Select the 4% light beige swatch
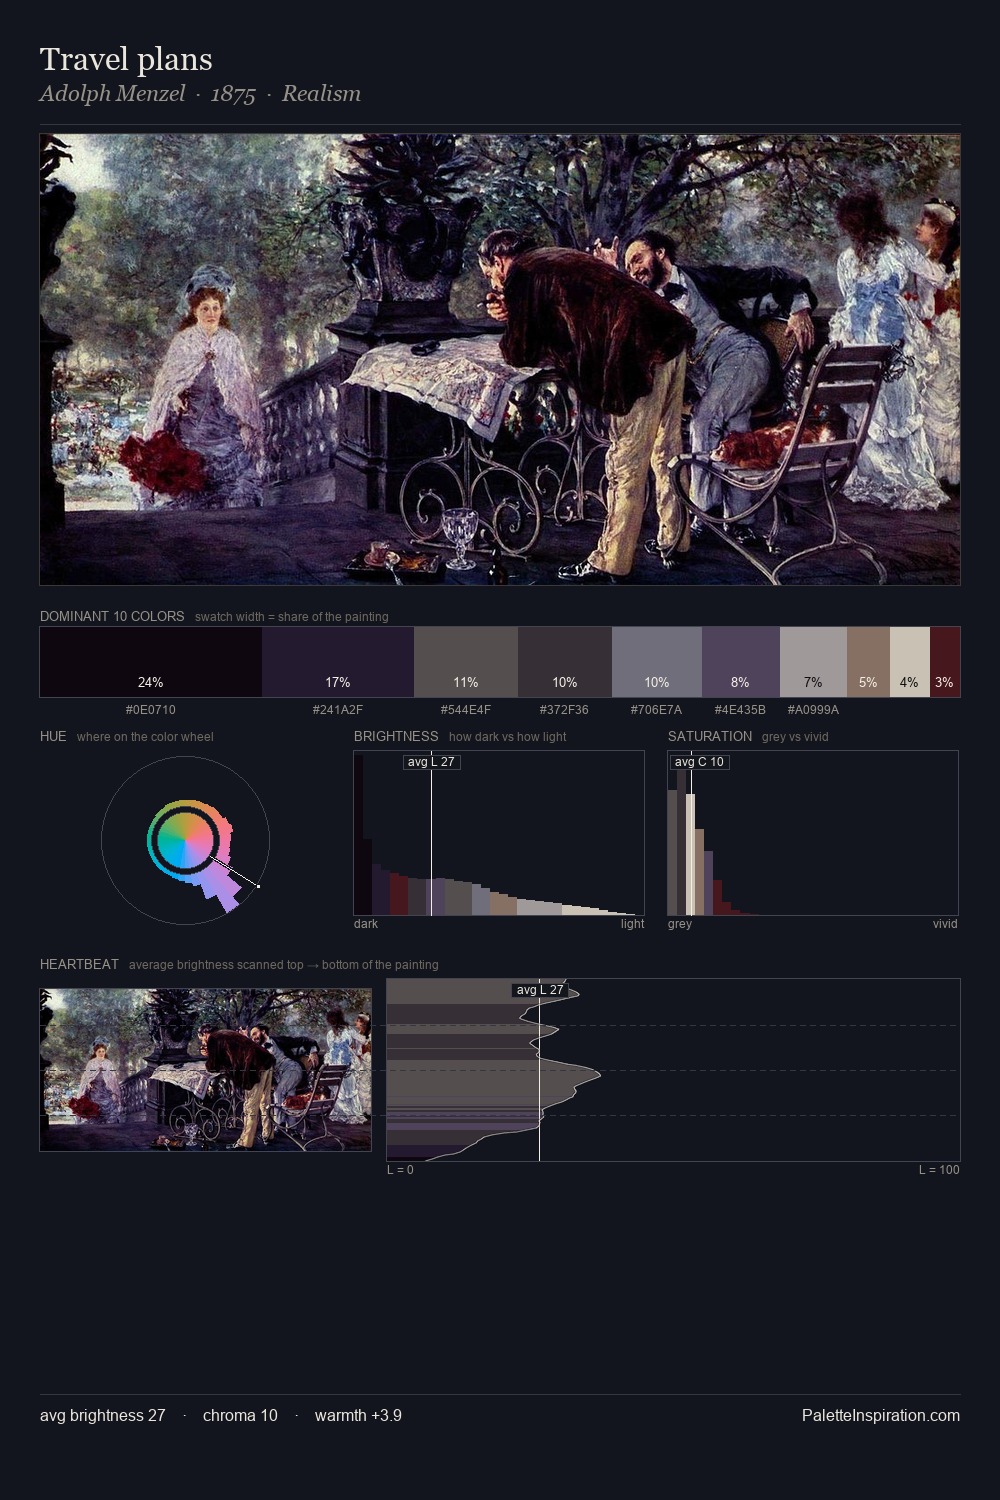 click(910, 662)
